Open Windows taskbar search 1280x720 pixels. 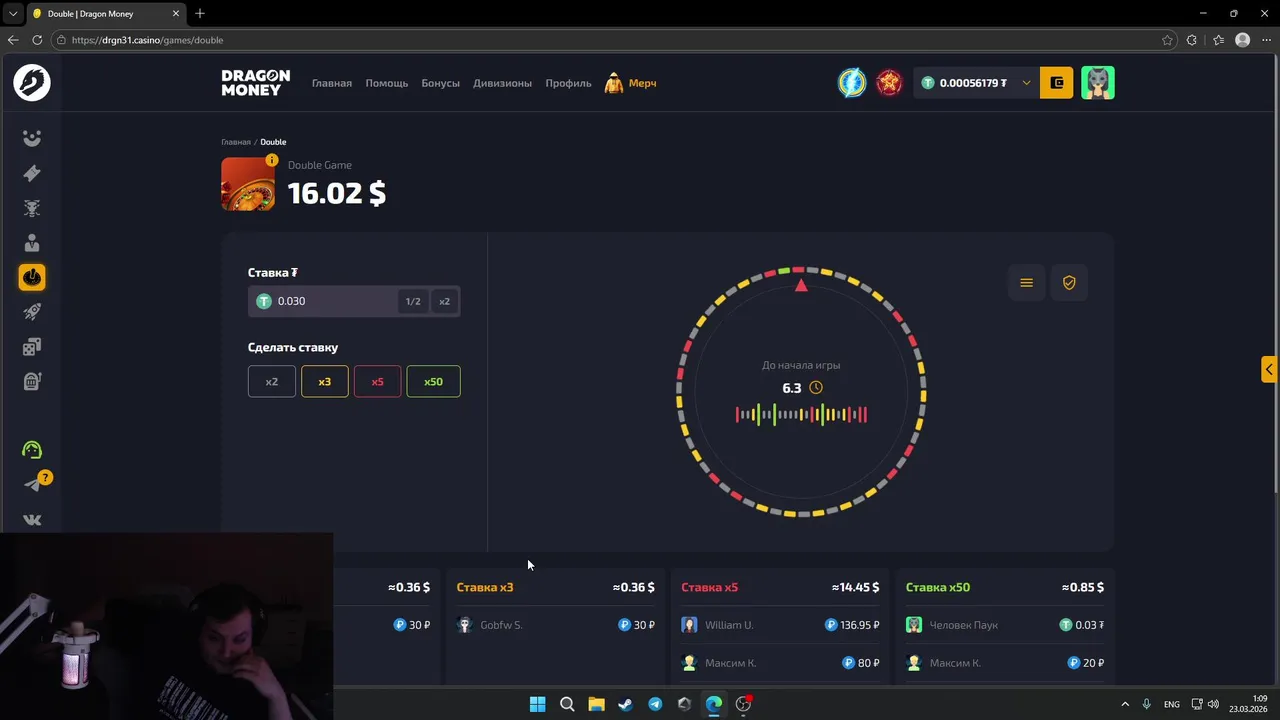[x=567, y=704]
